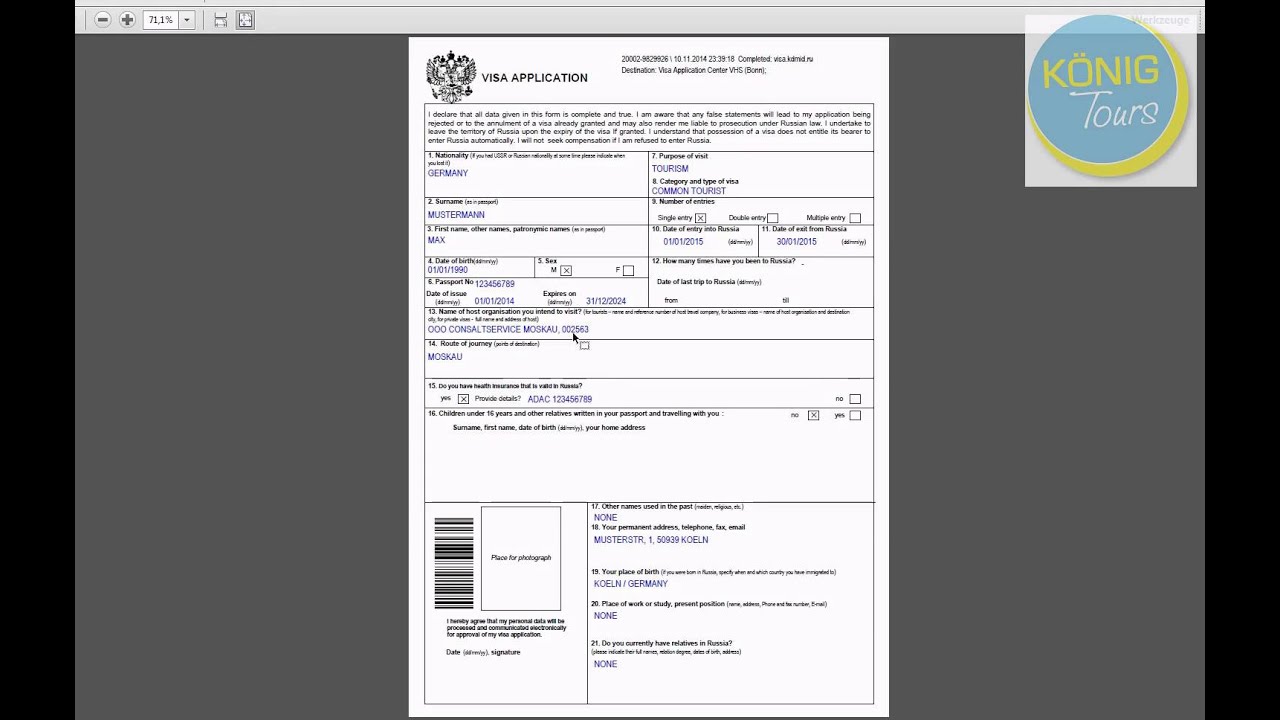Click NONE under relatives in Russia

click(605, 664)
